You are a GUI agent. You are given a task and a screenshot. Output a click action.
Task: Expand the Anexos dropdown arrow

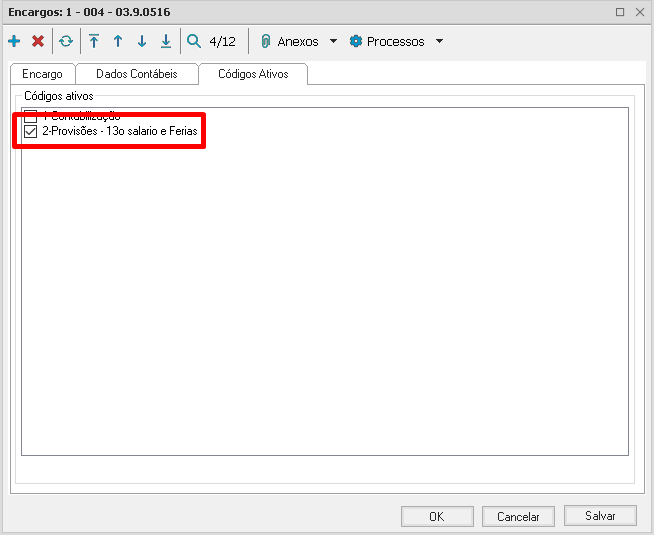(333, 41)
